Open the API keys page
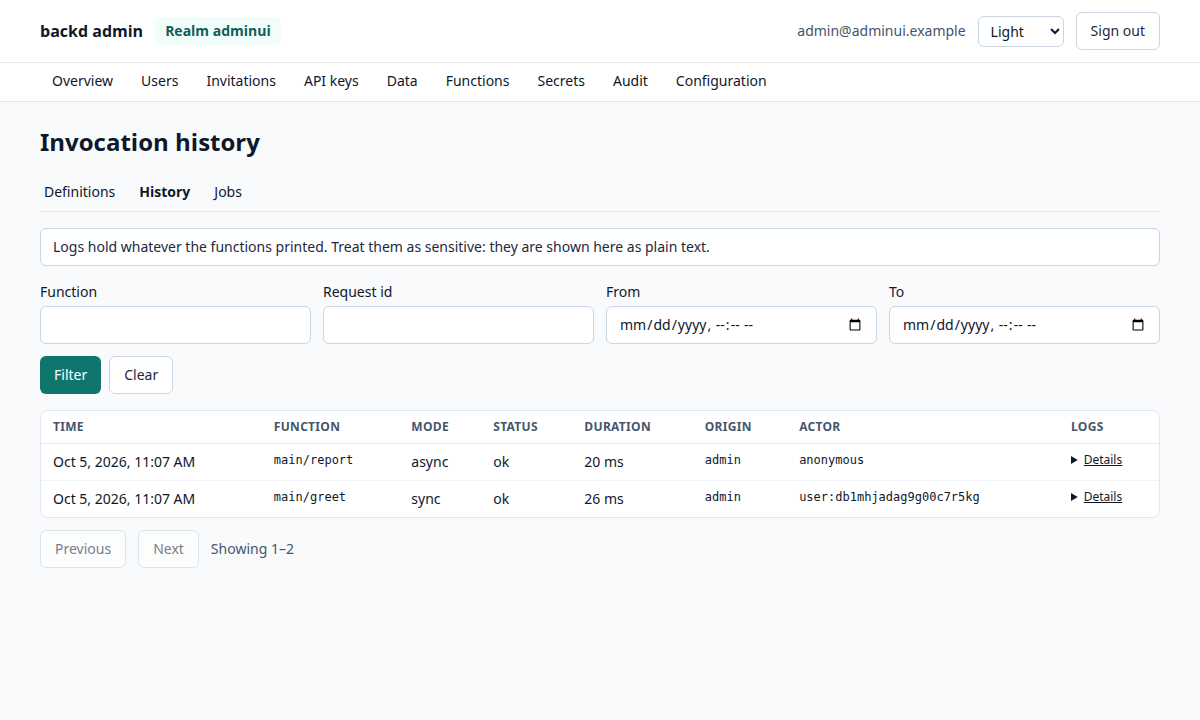This screenshot has width=1200, height=720. 331,81
